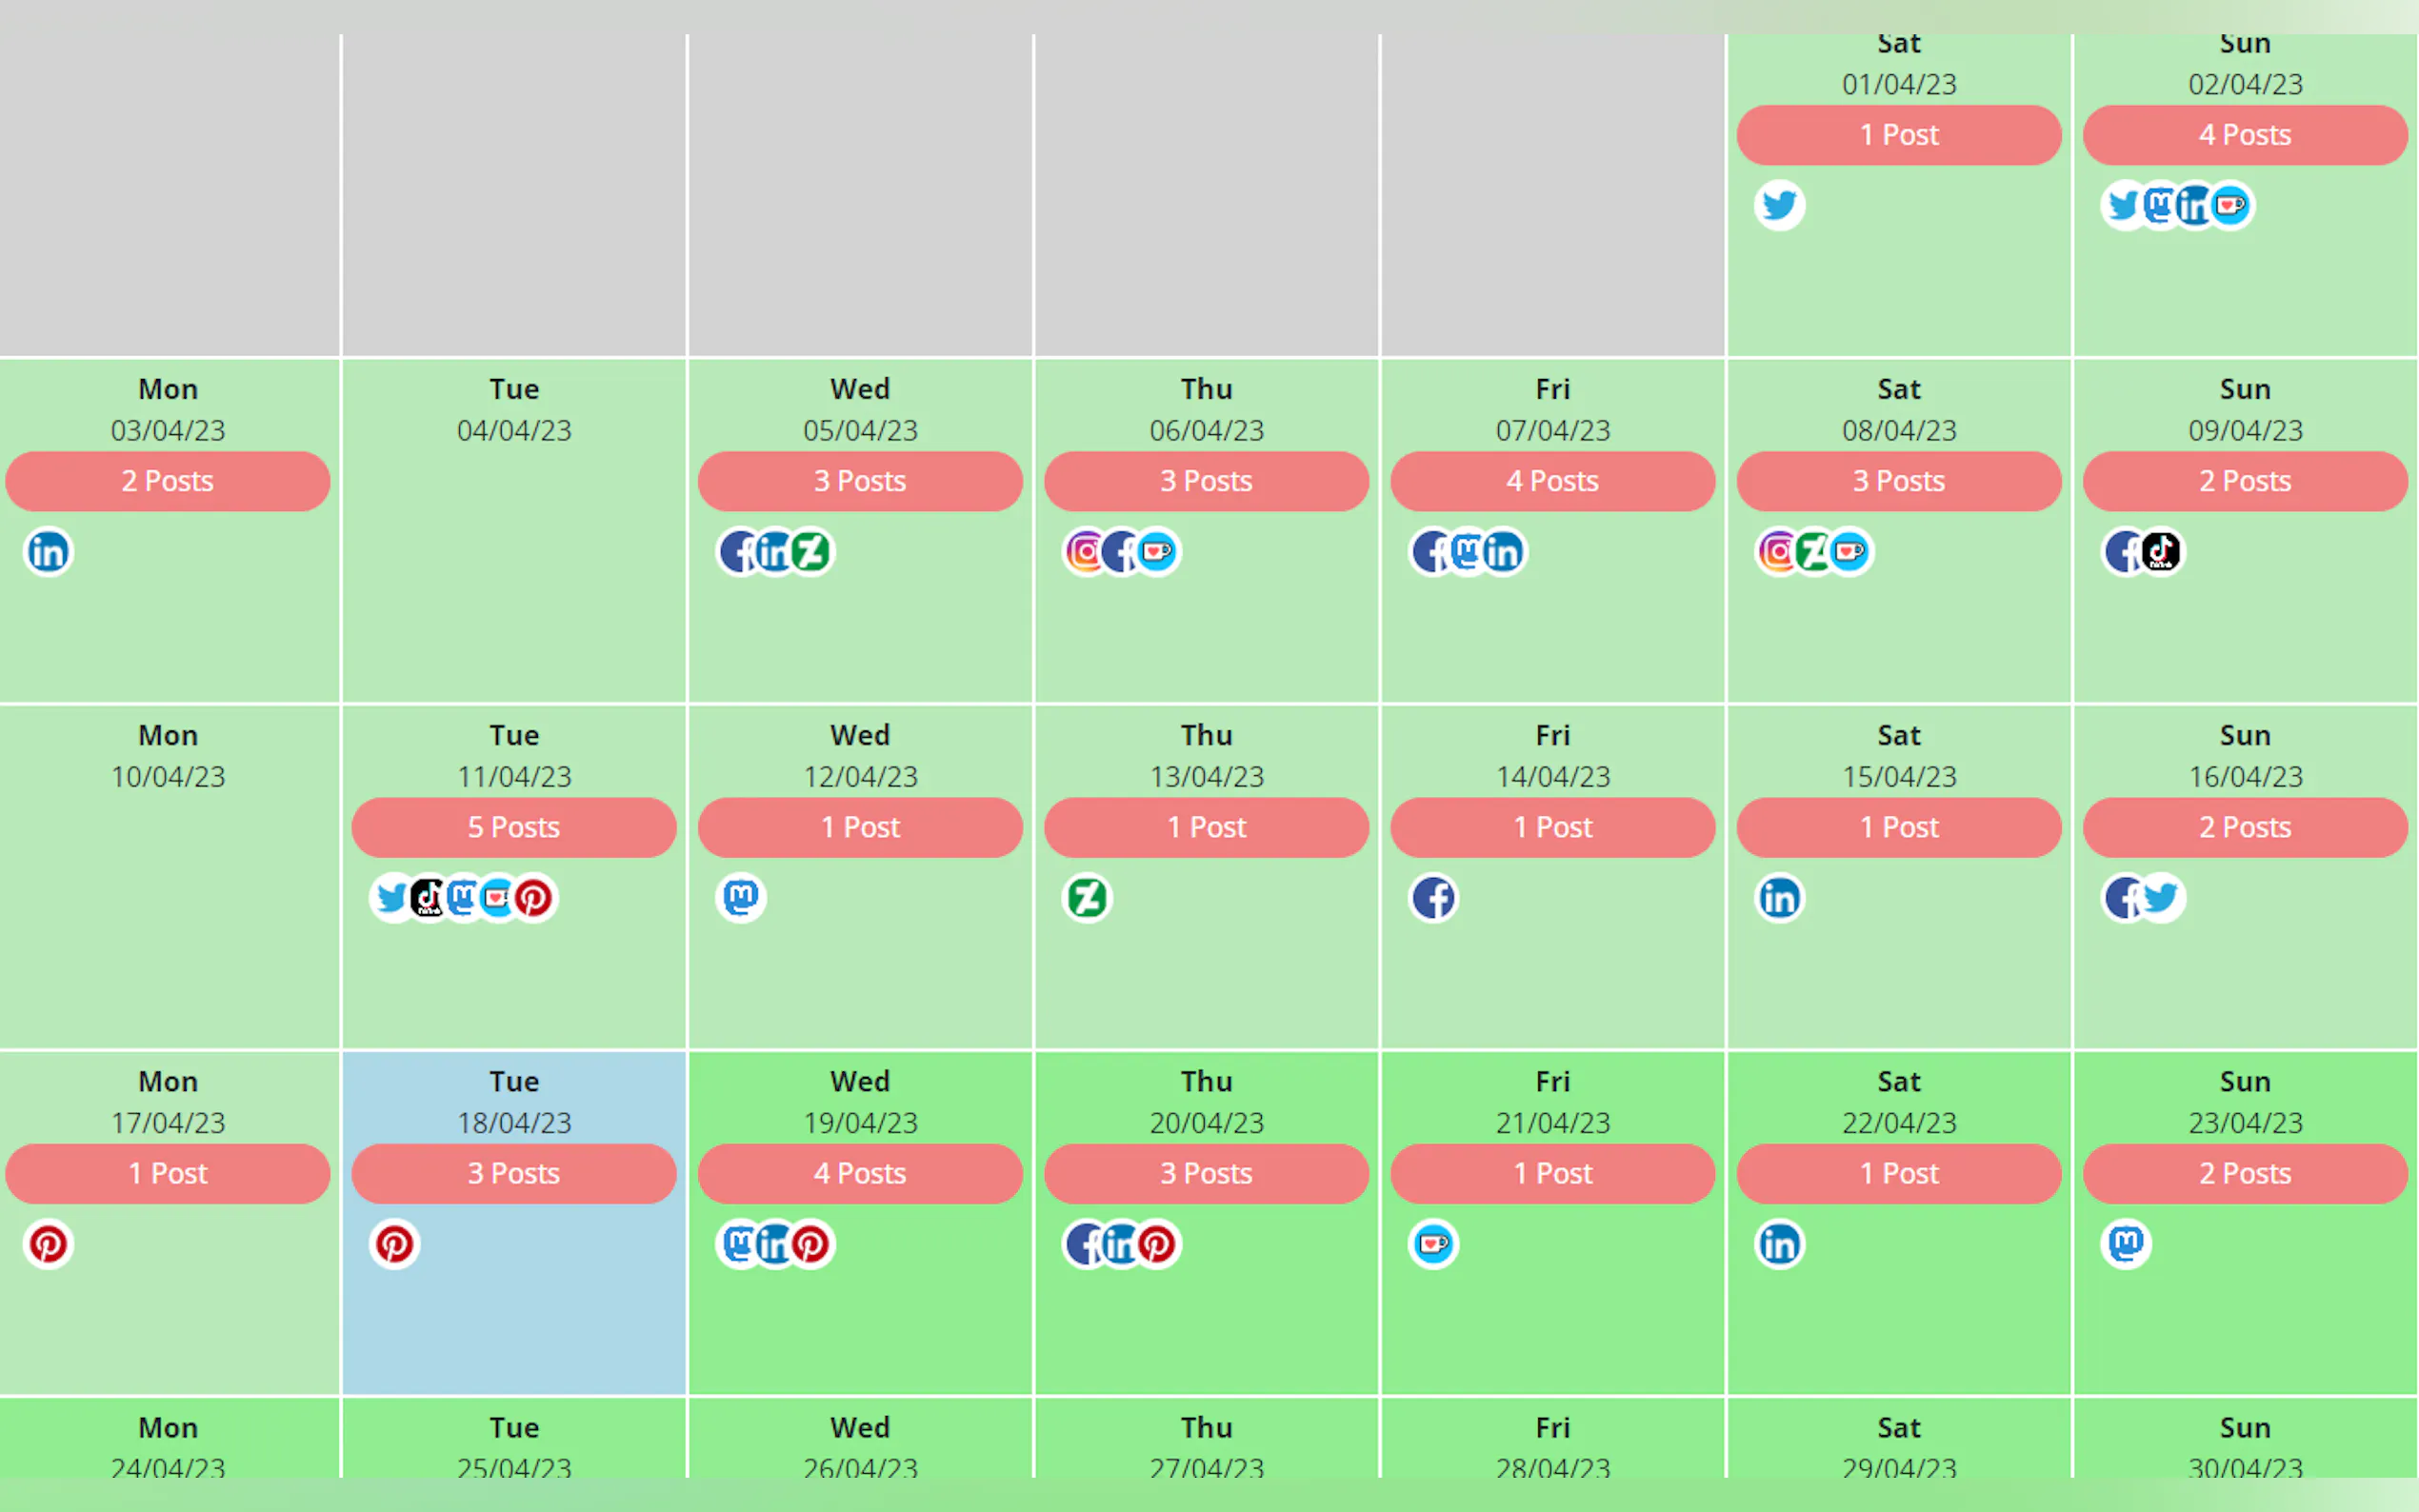Select the Facebook icon on Fri 14/04/23
The image size is (2419, 1512).
pyautogui.click(x=1433, y=897)
